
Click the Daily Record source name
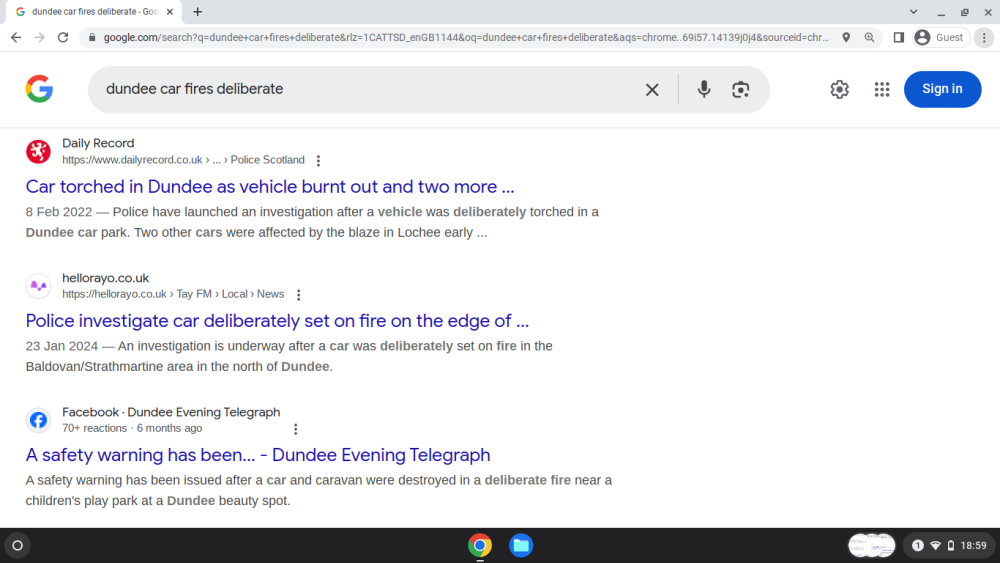pos(98,143)
